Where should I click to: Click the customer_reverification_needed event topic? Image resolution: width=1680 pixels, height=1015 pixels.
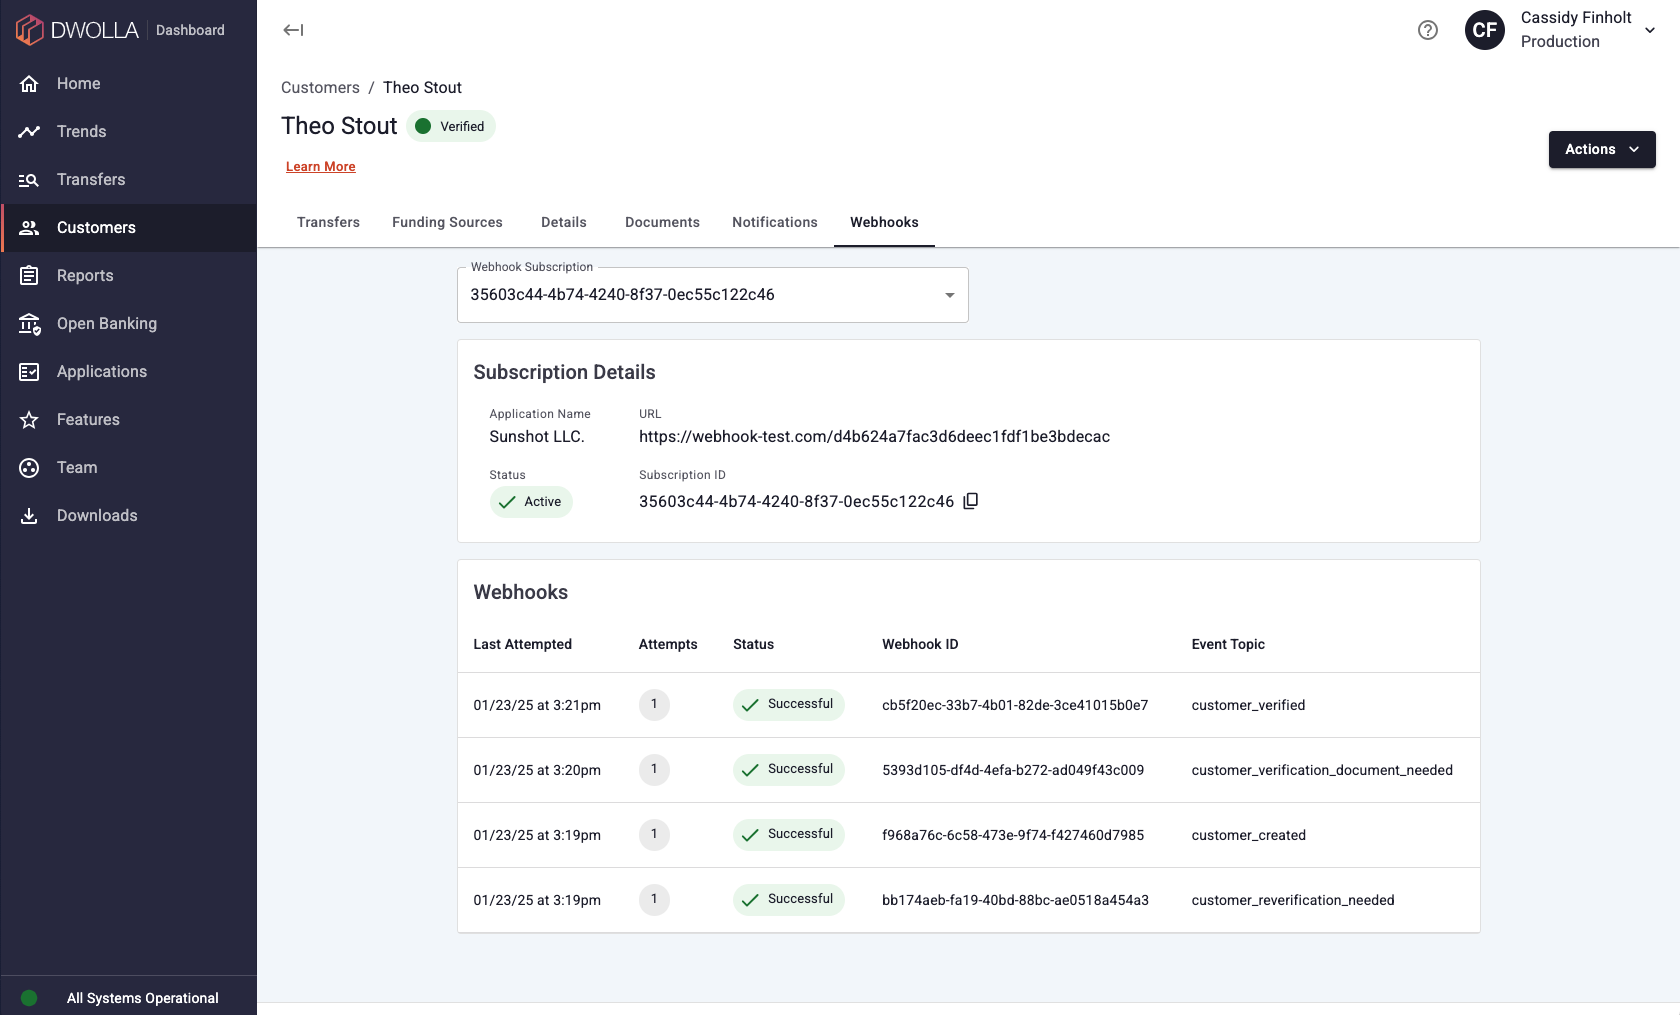click(x=1293, y=900)
